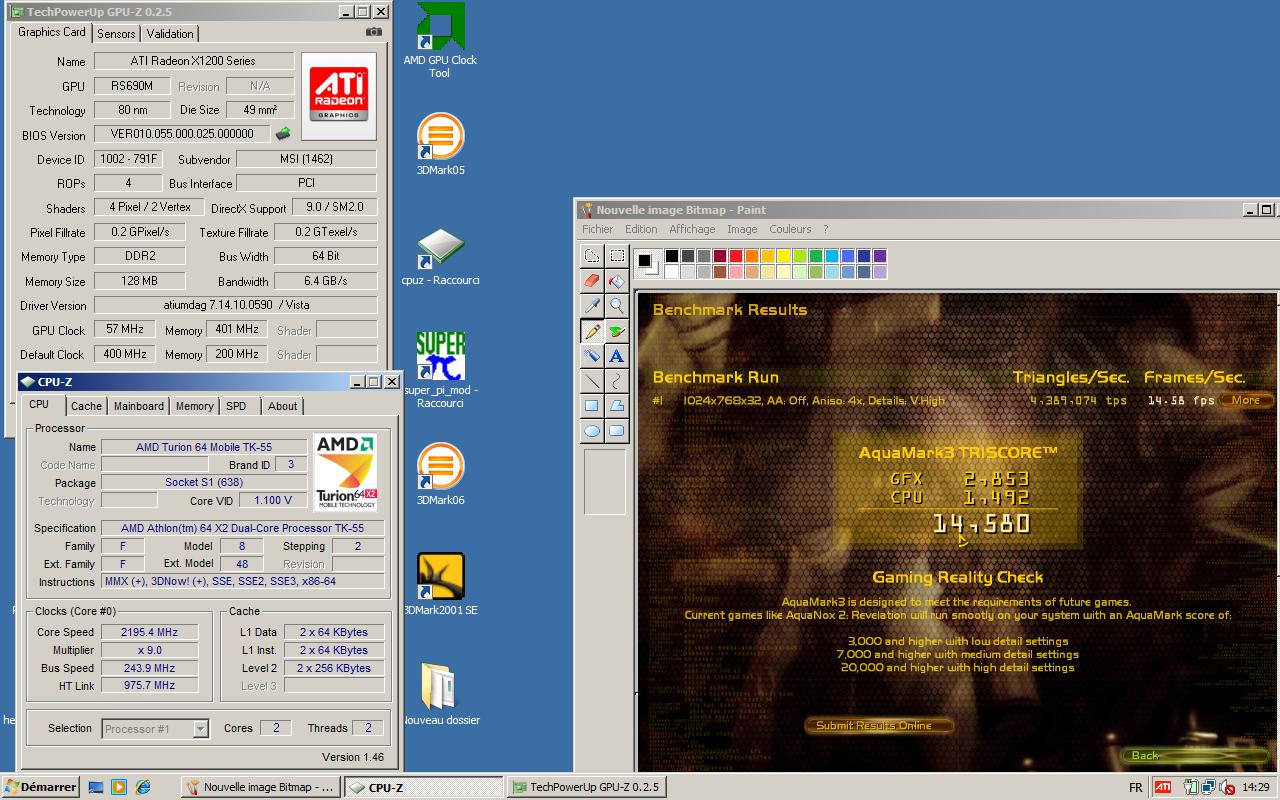Switch to Nouvelle image Bitmap taskbar button
Screen dimensions: 1280x800
[260, 787]
